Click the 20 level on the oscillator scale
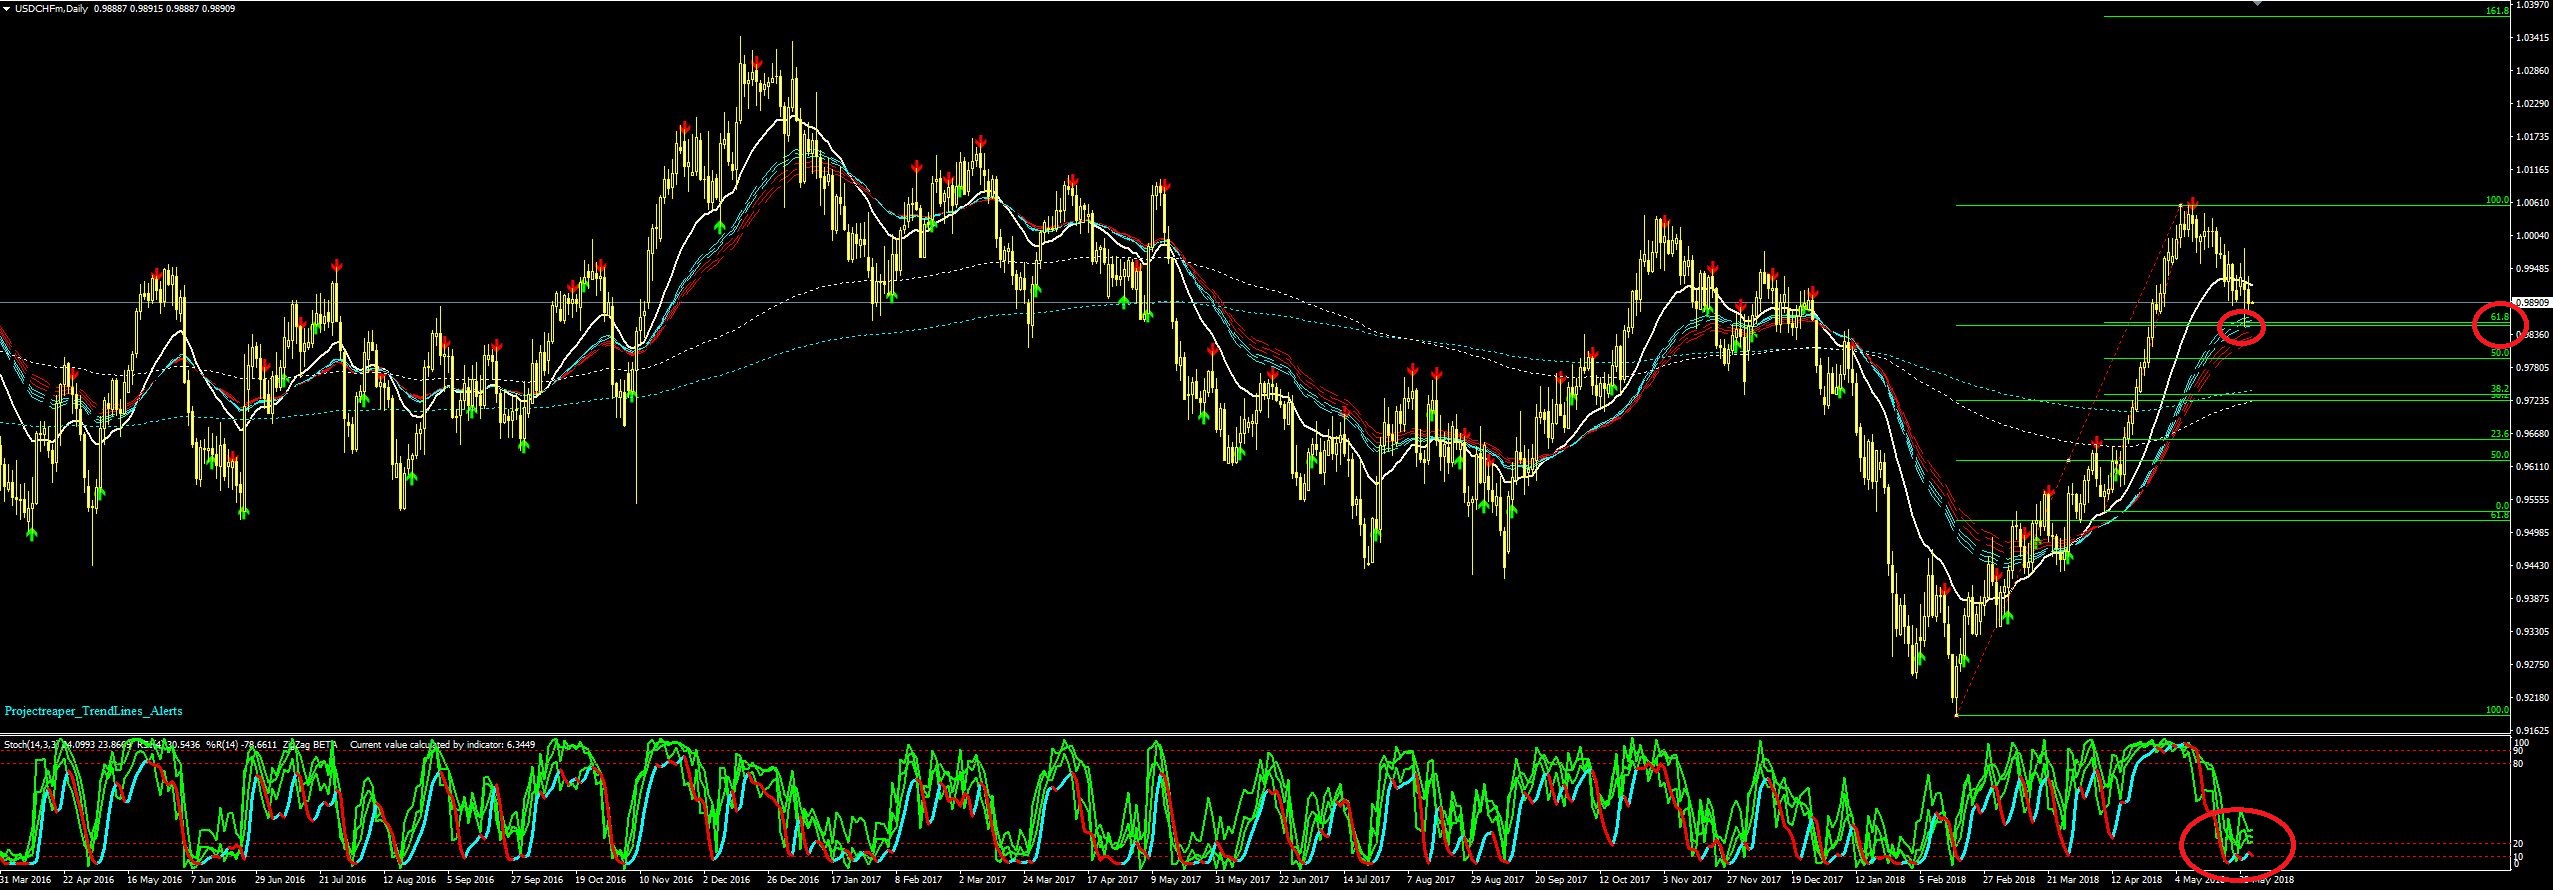 click(x=2519, y=844)
